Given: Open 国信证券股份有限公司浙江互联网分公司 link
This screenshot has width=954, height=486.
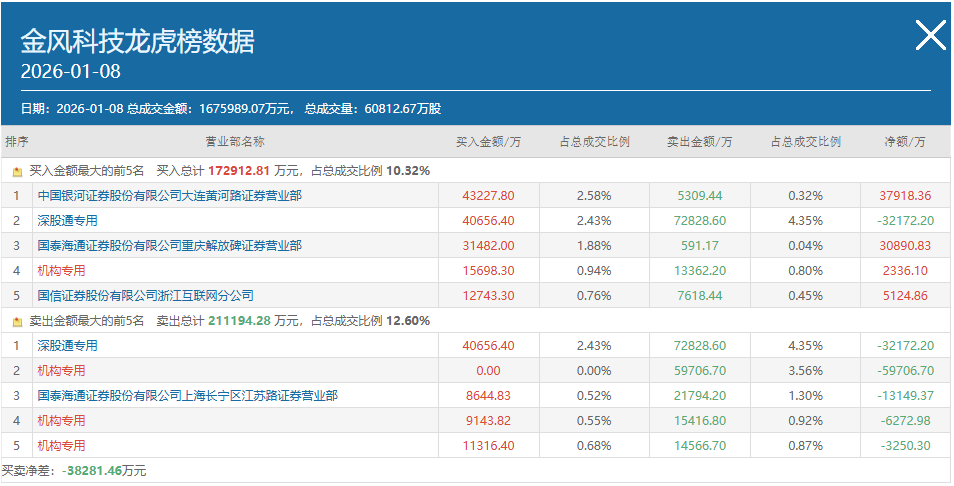Looking at the screenshot, I should point(145,296).
